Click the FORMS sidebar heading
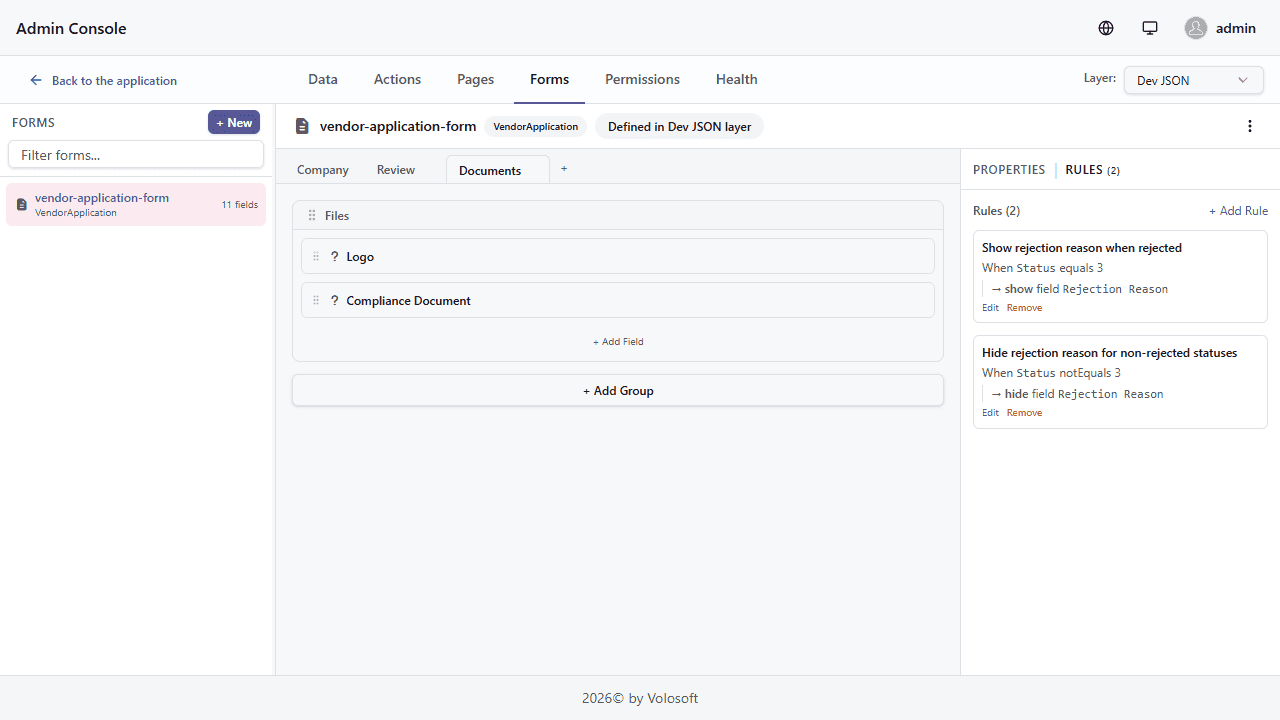Screen dimensions: 1280x720 (x=33, y=123)
